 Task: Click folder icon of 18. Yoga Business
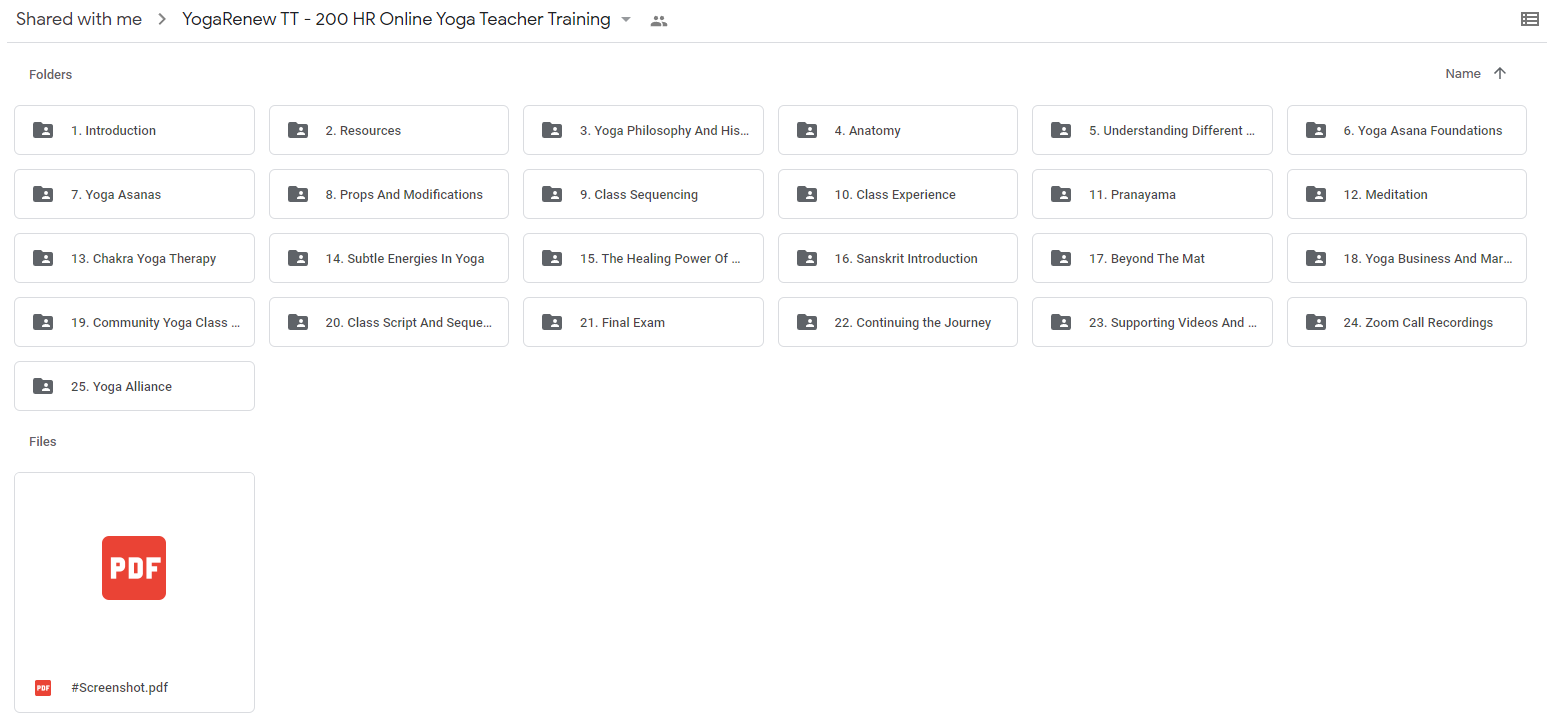click(x=1316, y=258)
